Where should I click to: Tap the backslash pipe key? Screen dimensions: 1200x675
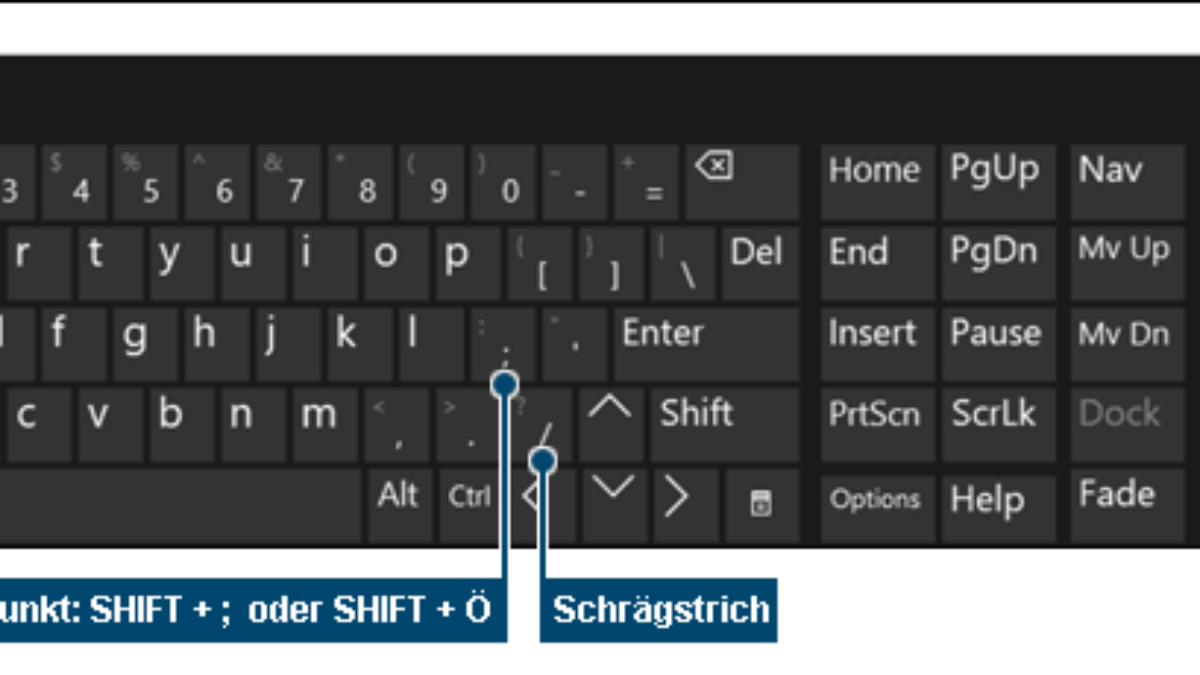click(x=683, y=263)
